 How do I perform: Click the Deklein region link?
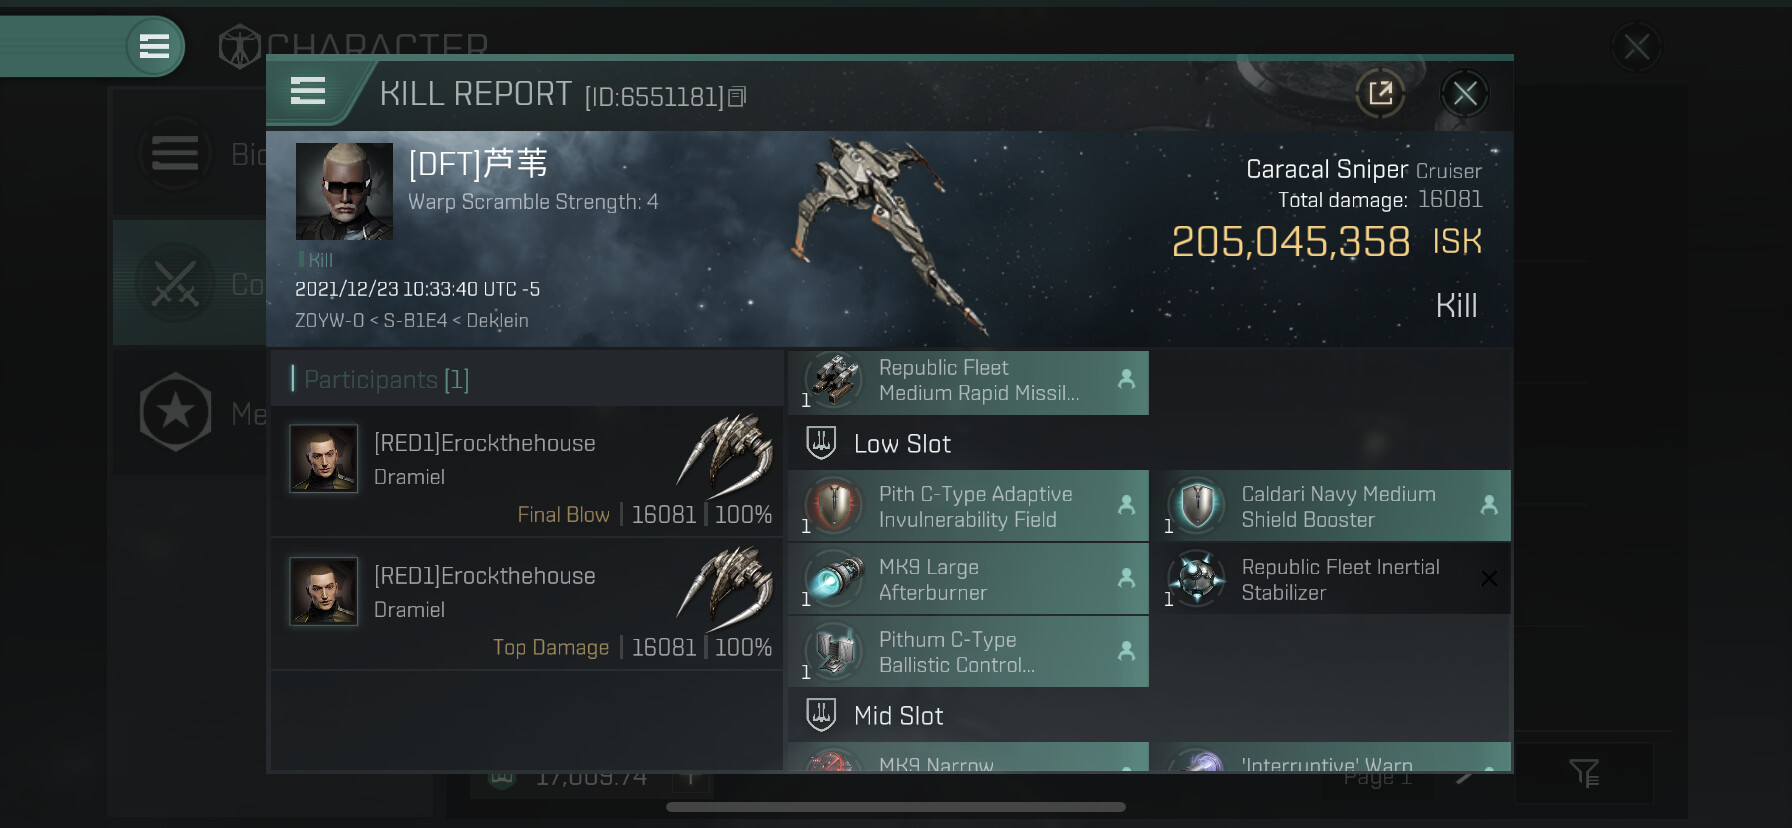tap(497, 321)
